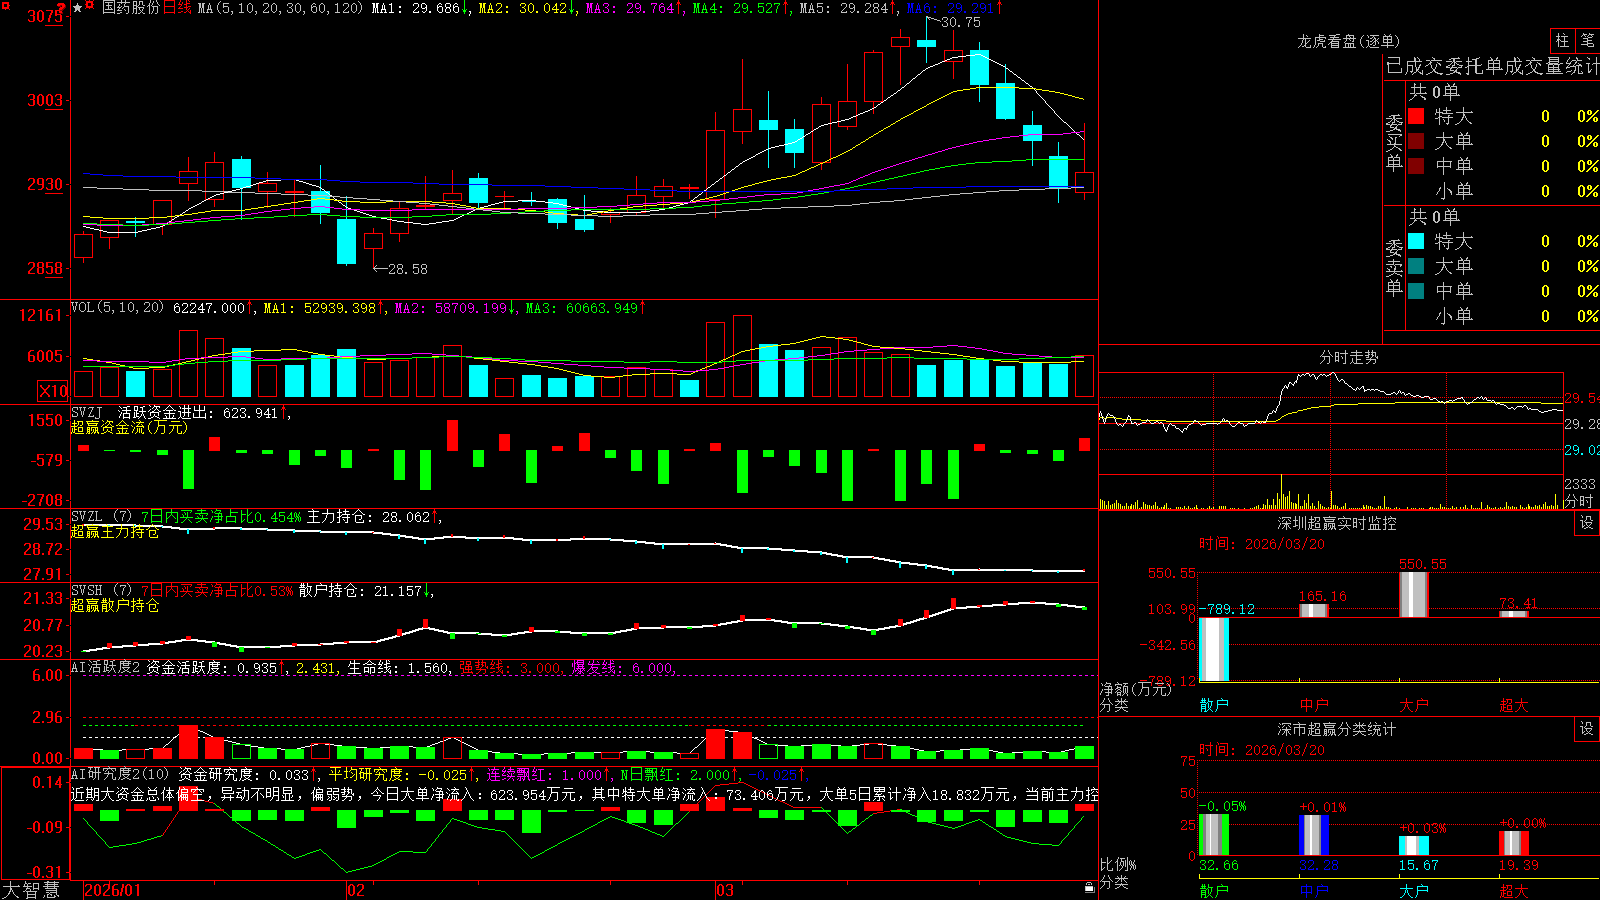Image resolution: width=1600 pixels, height=900 pixels.
Task: Click the 小单 row label under 委卖单
Action: (x=1454, y=316)
